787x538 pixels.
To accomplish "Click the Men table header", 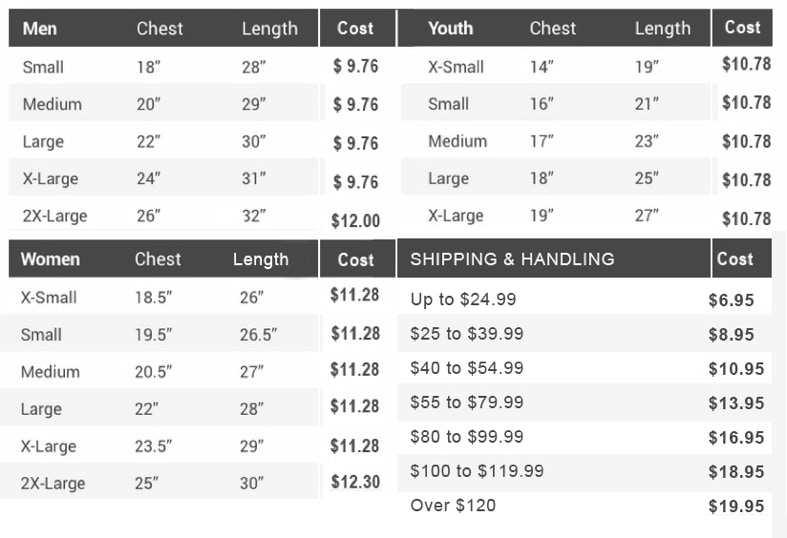I will (40, 28).
